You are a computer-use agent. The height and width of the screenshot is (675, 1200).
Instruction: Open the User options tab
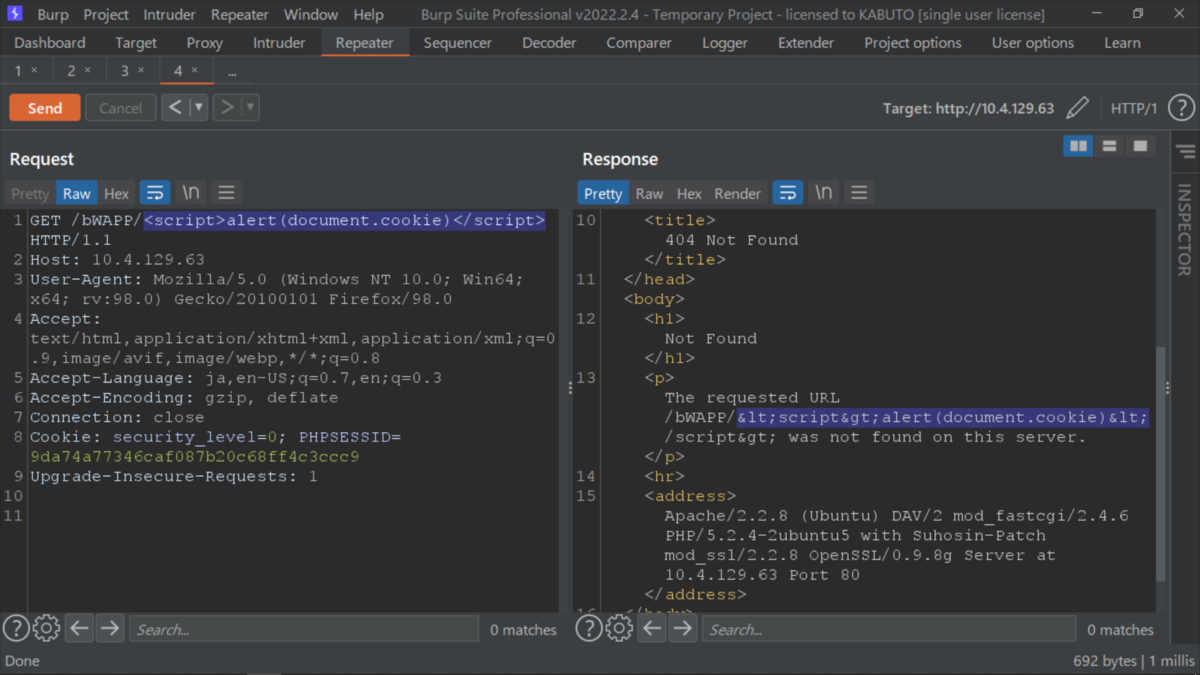click(x=1033, y=43)
